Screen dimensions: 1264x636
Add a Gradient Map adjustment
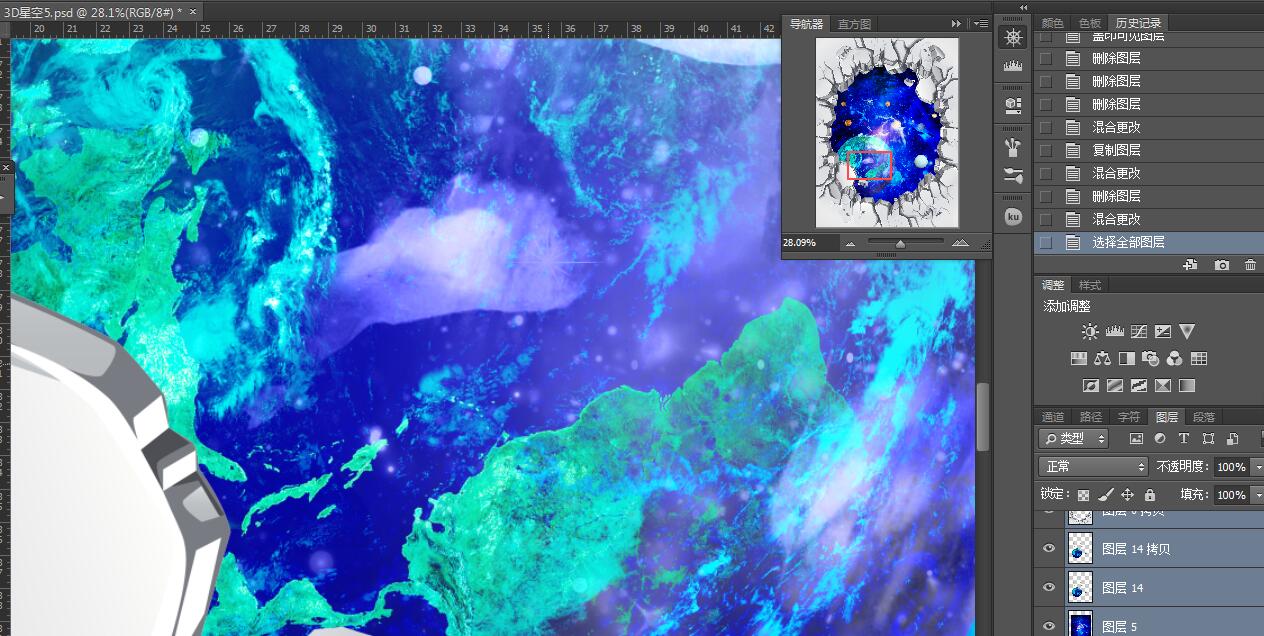point(1187,385)
